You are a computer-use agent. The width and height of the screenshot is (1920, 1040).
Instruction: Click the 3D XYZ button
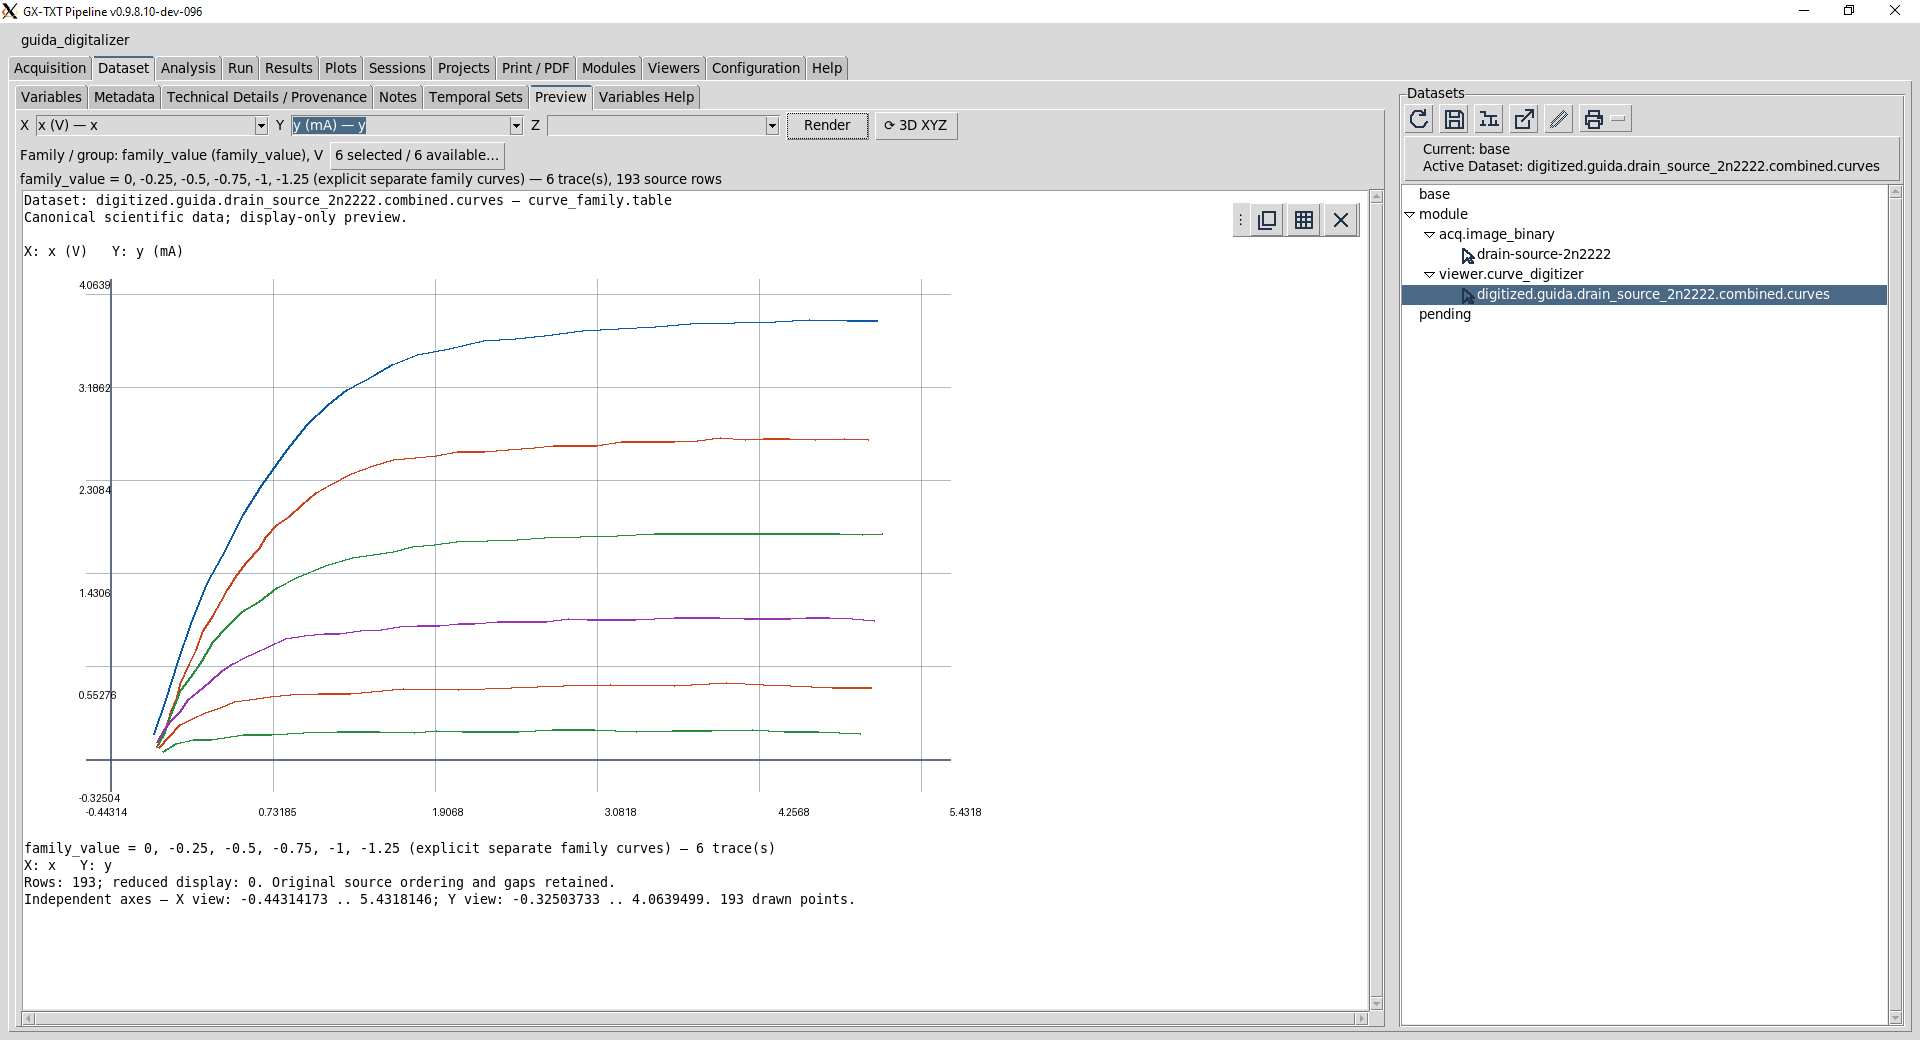click(916, 126)
